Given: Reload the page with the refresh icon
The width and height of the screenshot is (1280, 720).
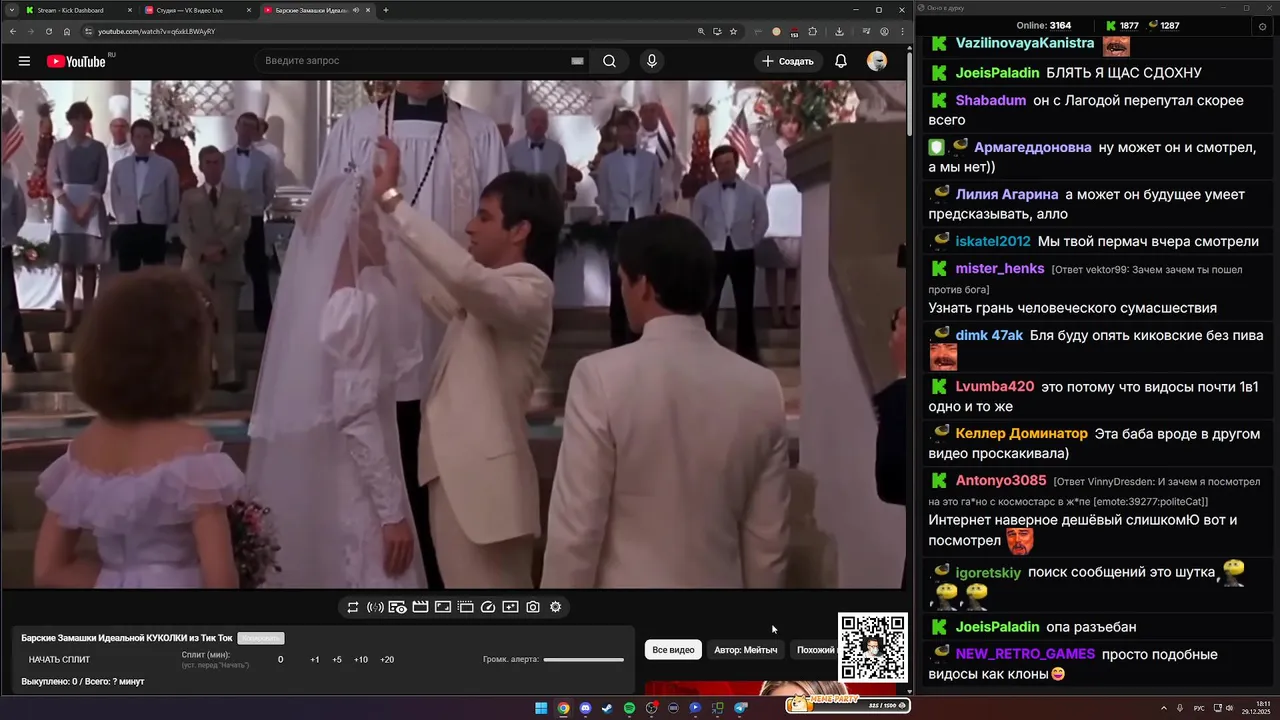Looking at the screenshot, I should click(x=49, y=31).
